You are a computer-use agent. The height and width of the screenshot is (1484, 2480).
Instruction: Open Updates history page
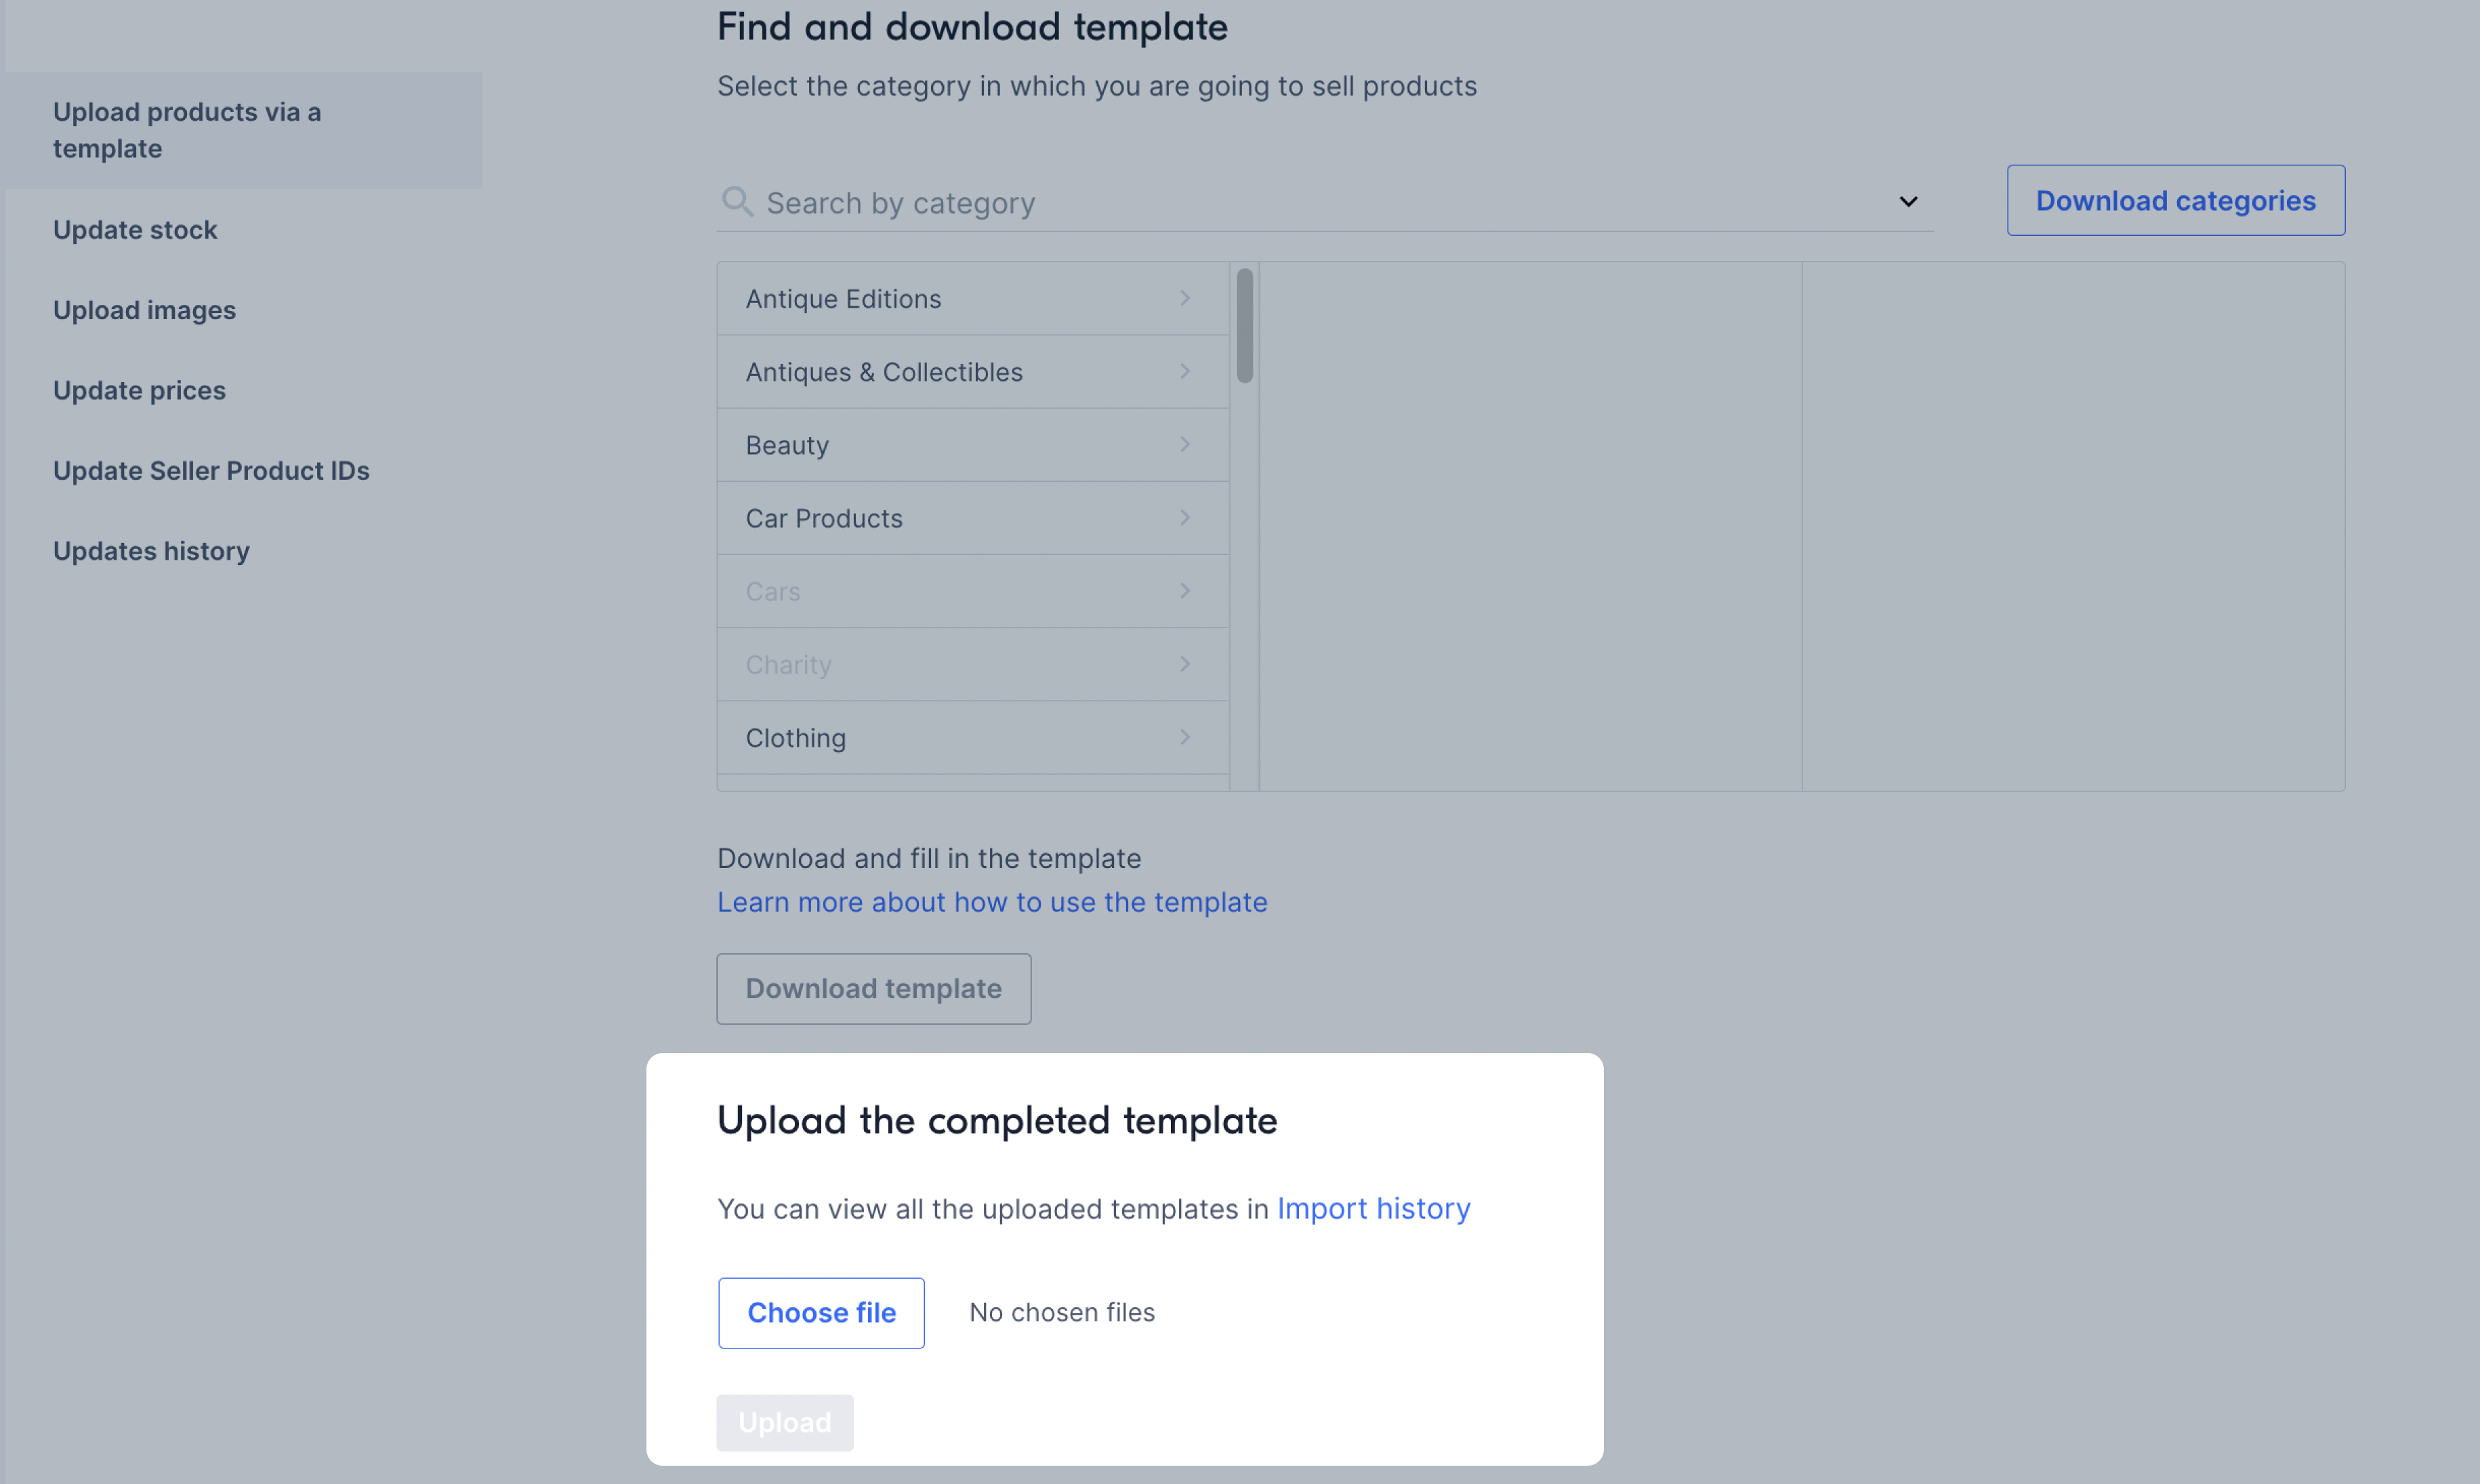(151, 551)
